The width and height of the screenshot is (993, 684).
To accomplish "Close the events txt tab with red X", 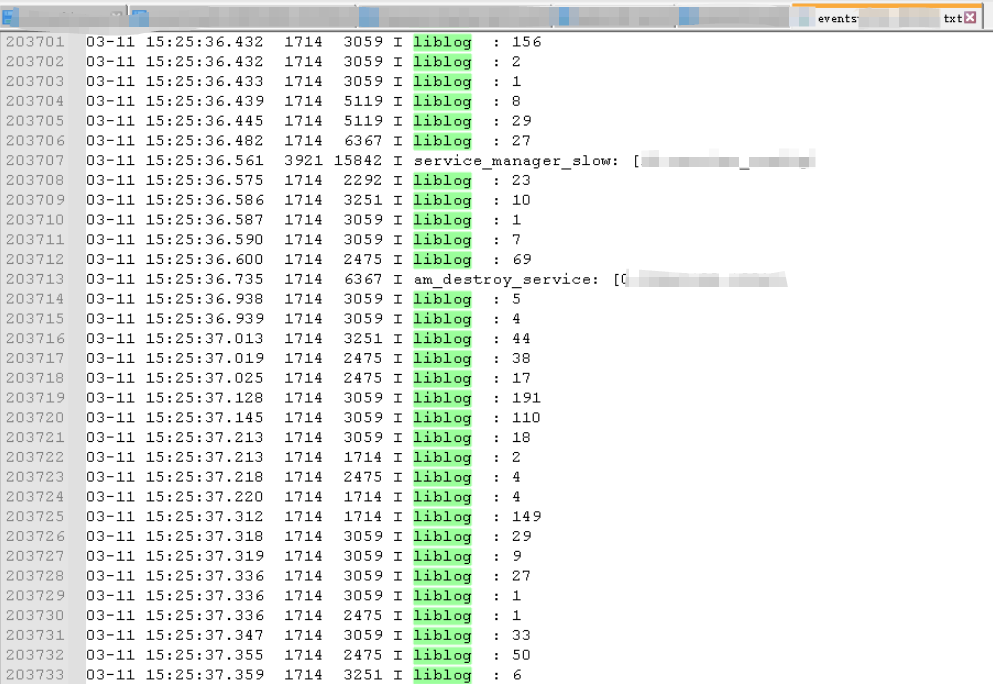I will tap(970, 18).
